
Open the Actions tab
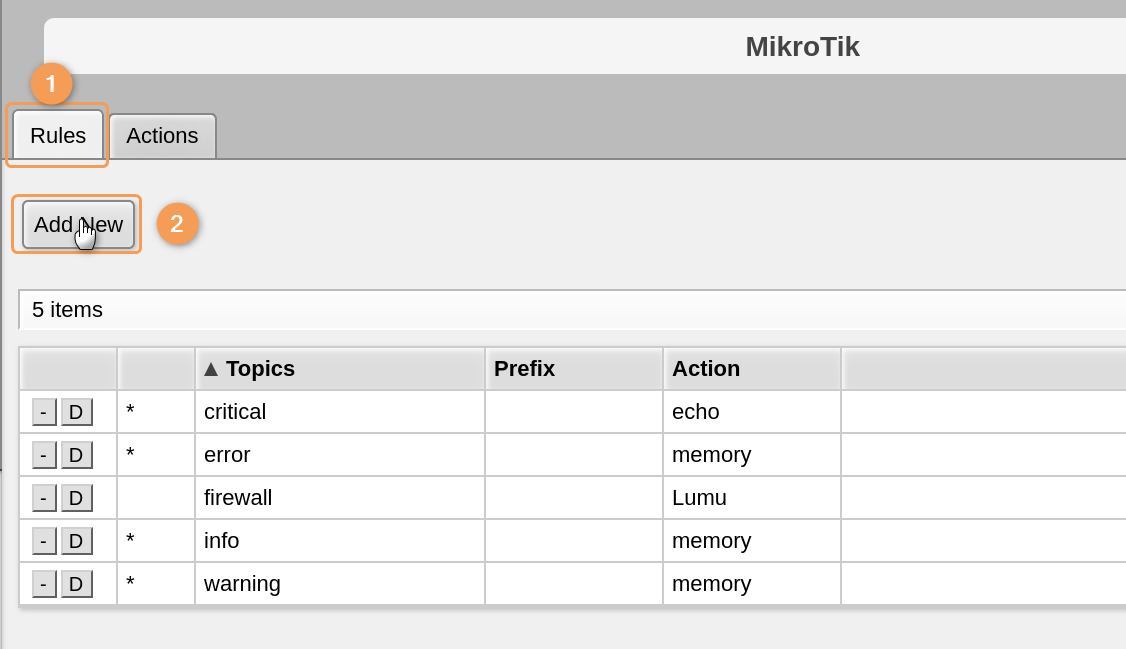tap(162, 136)
